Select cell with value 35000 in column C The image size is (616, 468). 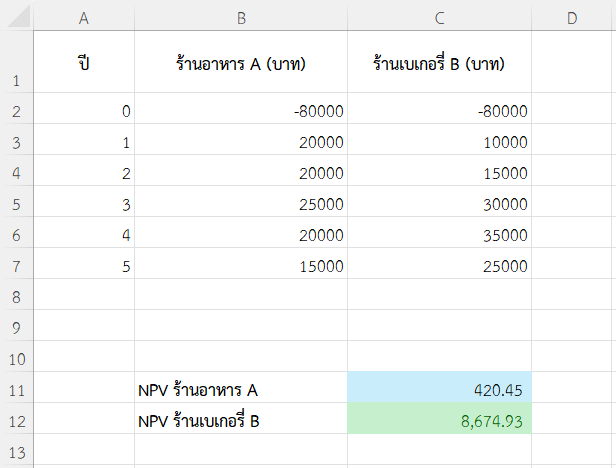coord(439,232)
